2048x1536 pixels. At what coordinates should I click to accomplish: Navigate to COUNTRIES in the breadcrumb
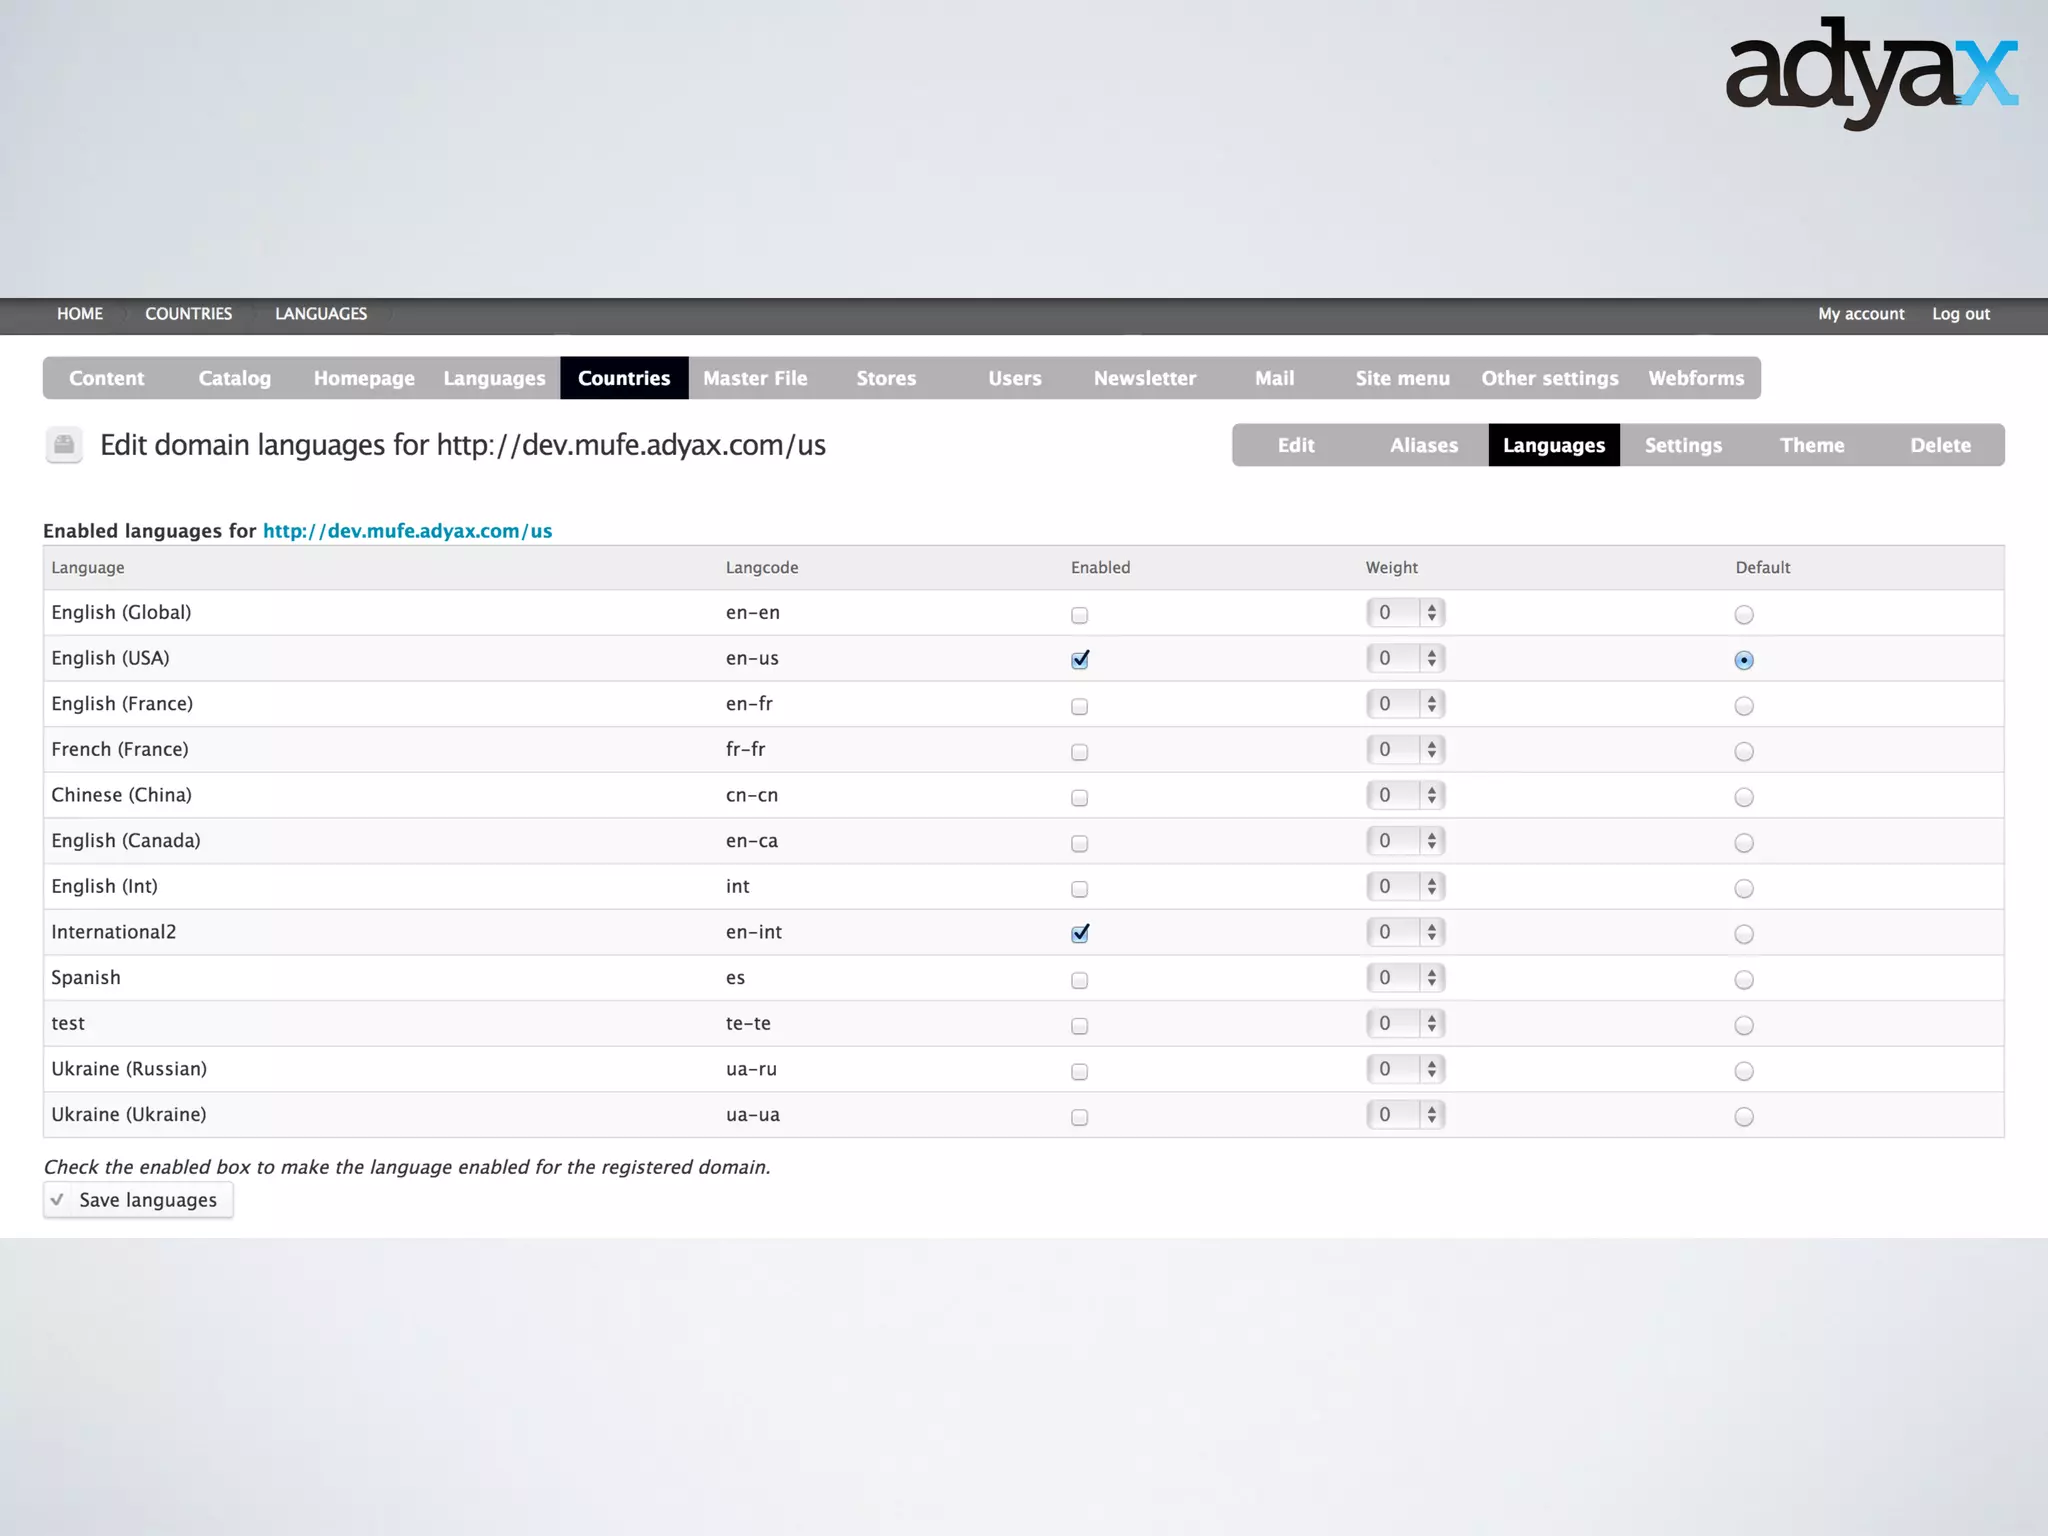(x=188, y=314)
